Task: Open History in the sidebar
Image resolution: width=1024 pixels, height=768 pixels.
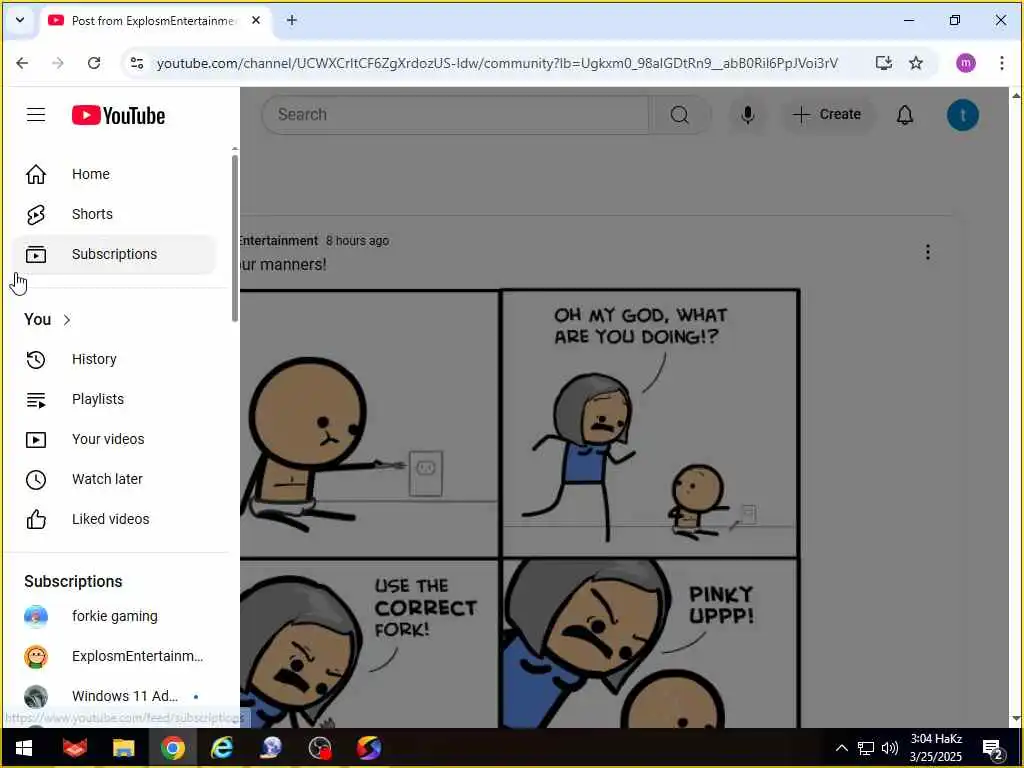Action: (114, 359)
